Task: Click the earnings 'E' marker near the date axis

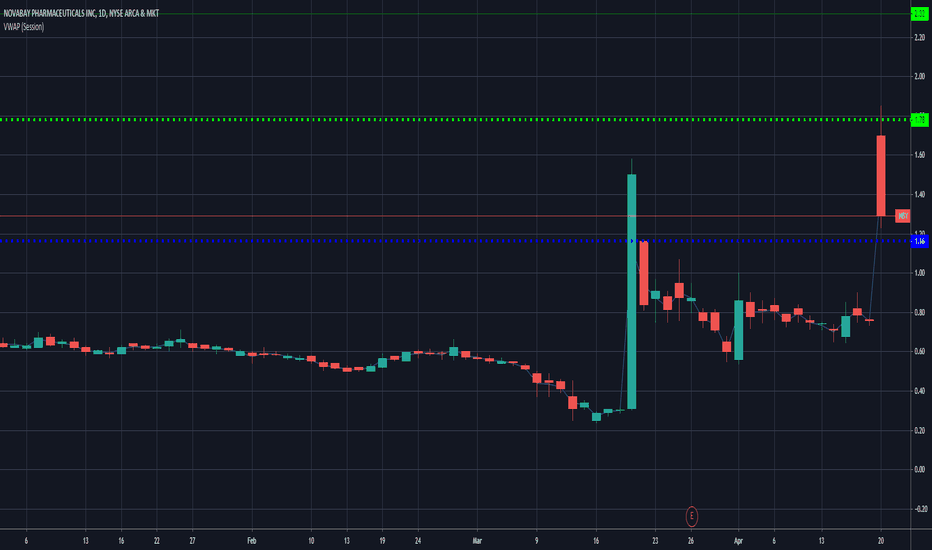Action: tap(691, 516)
